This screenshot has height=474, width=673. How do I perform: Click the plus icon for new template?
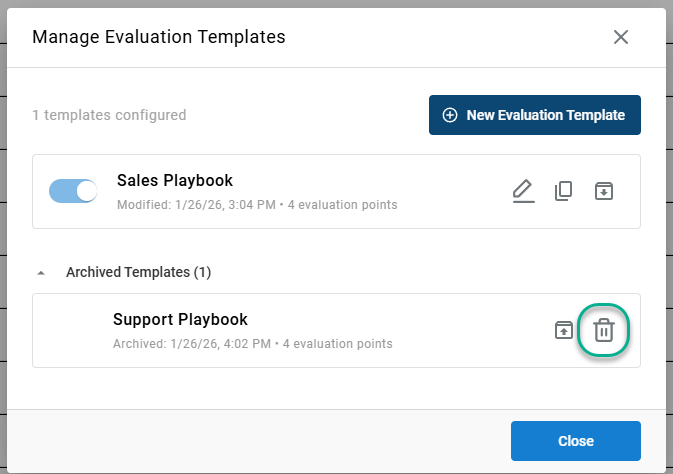tap(449, 115)
